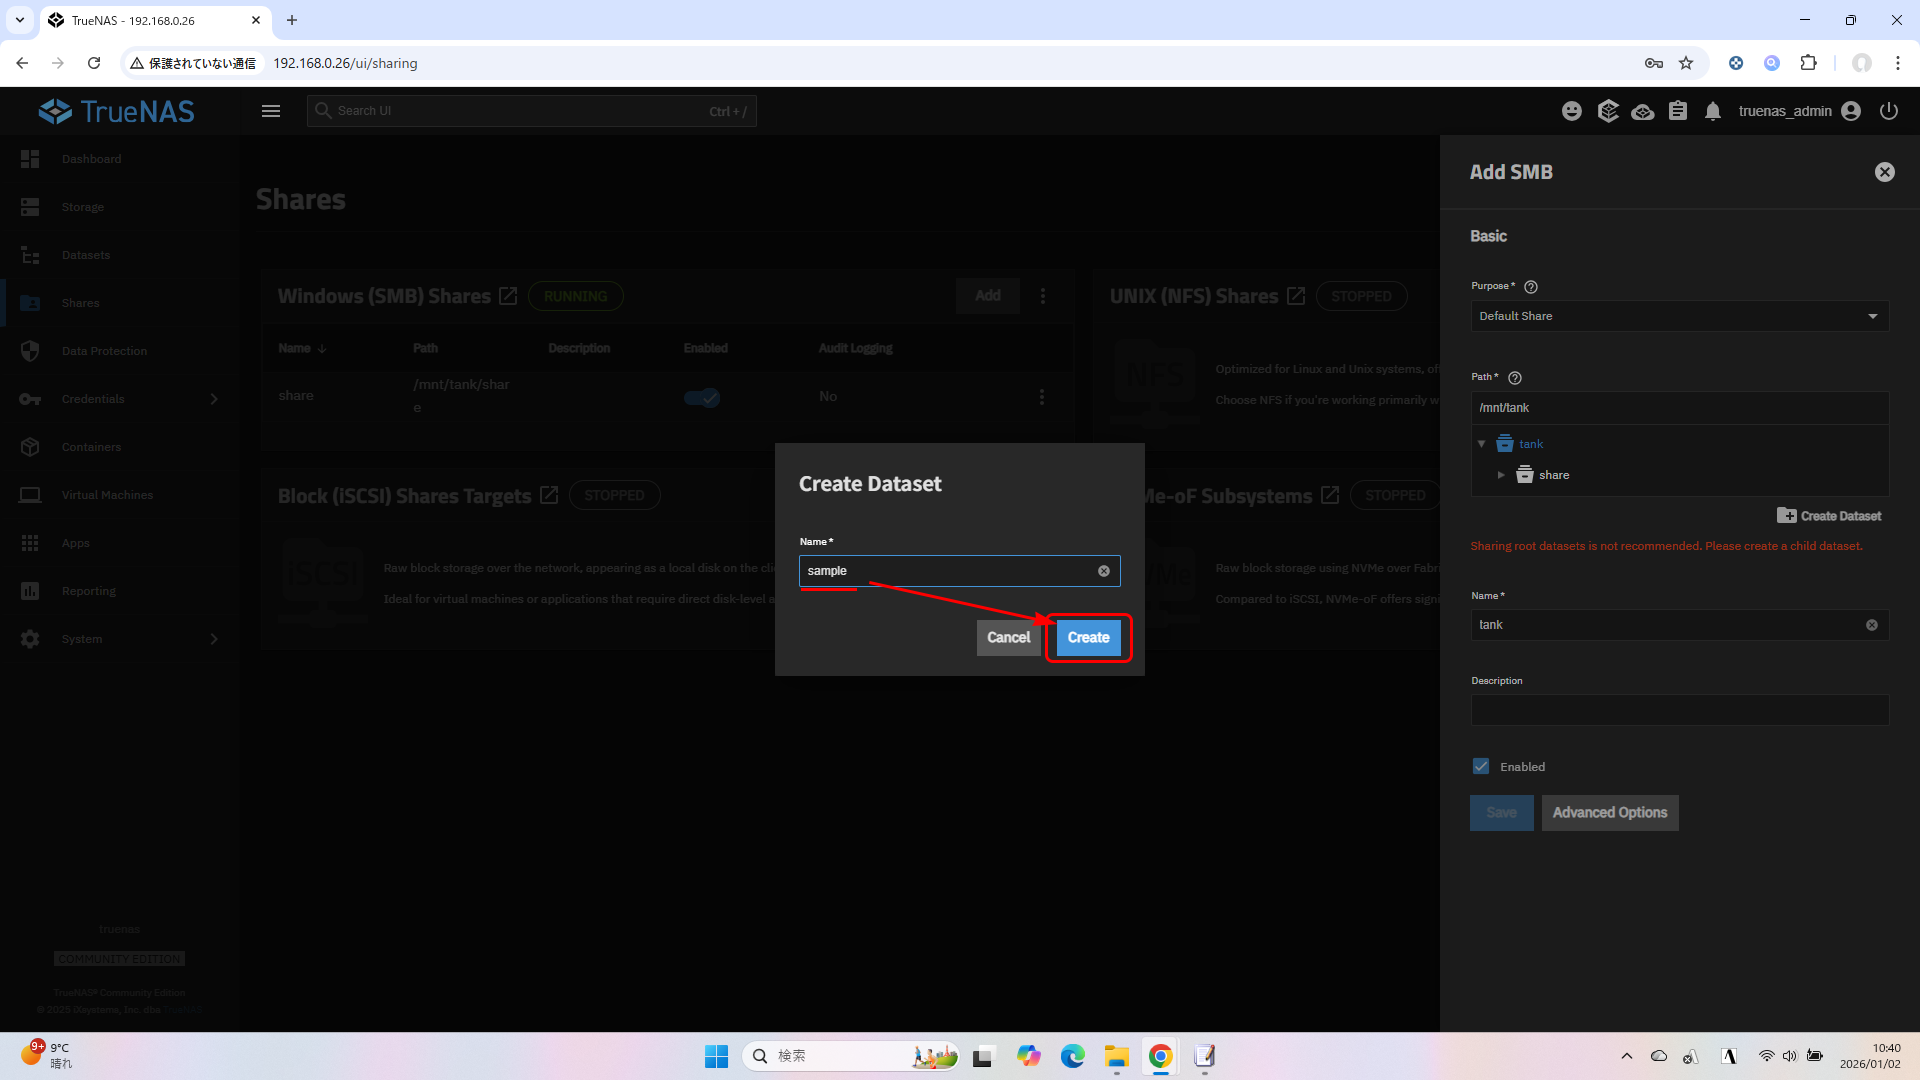Toggle the share Enabled switch
Image resolution: width=1920 pixels, height=1080 pixels.
point(702,397)
